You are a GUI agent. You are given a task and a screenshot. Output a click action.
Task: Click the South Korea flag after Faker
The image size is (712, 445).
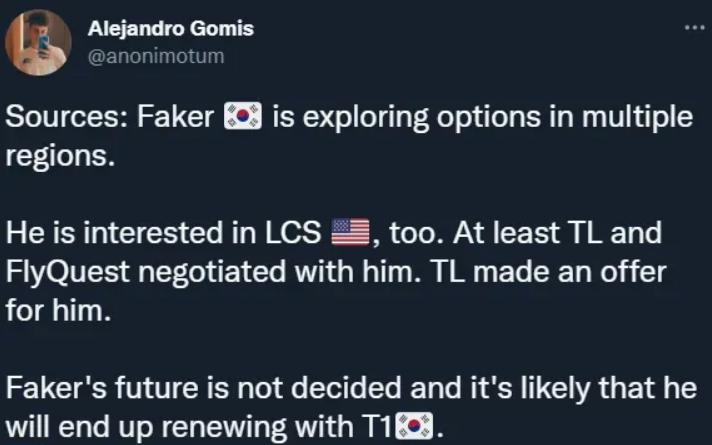click(x=243, y=117)
